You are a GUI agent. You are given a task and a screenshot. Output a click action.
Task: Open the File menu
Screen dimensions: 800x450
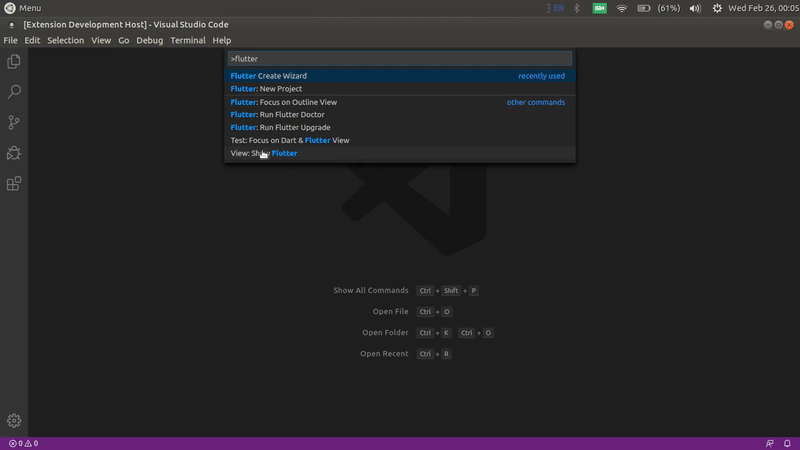pos(10,40)
